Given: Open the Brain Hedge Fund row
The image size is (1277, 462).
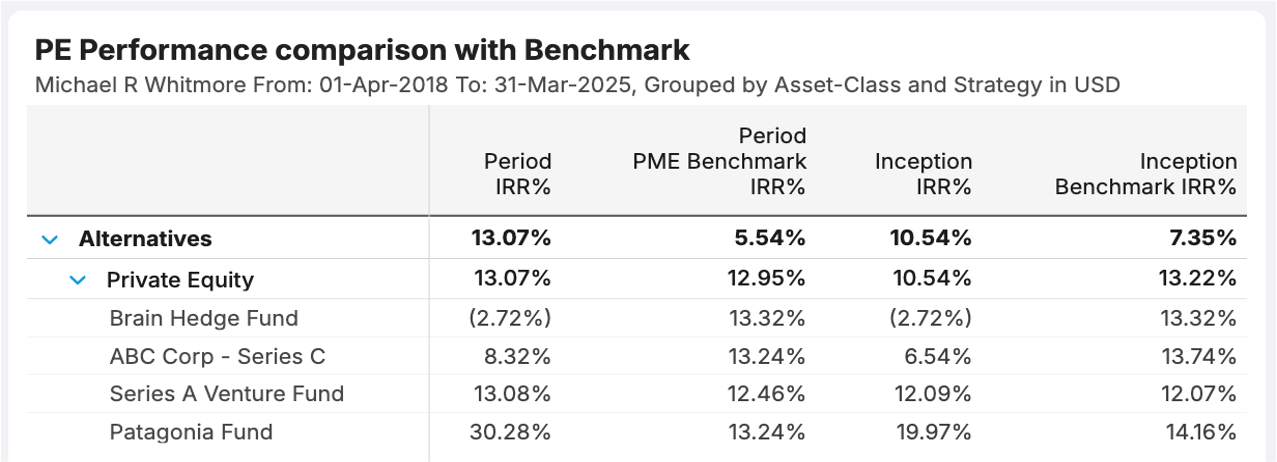Looking at the screenshot, I should [204, 318].
